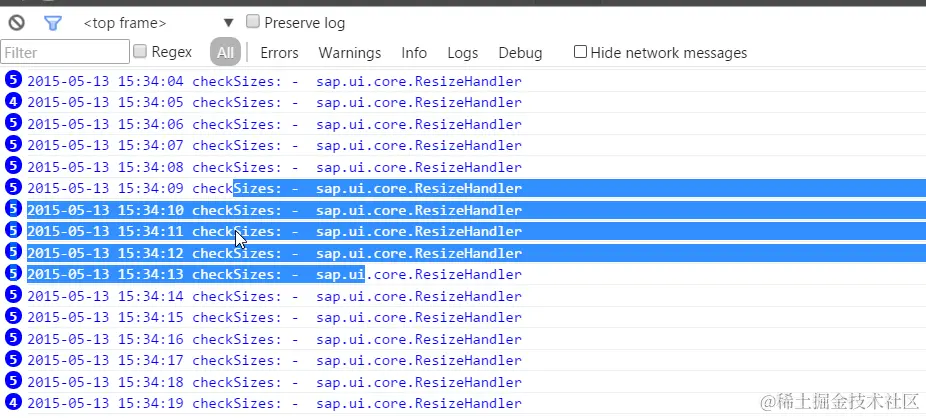Viewport: 926px width, 418px height.
Task: Clear the console log
Action: click(17, 23)
